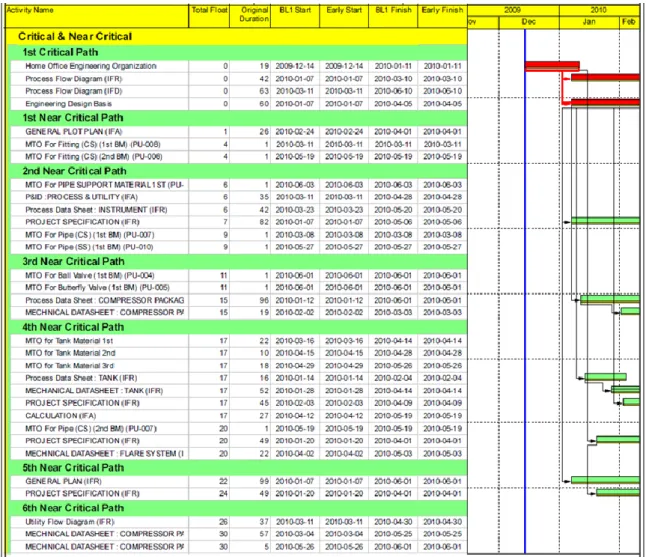Select Process Flow Diagram (IFR) activity
This screenshot has width=646, height=557.
point(239,79)
